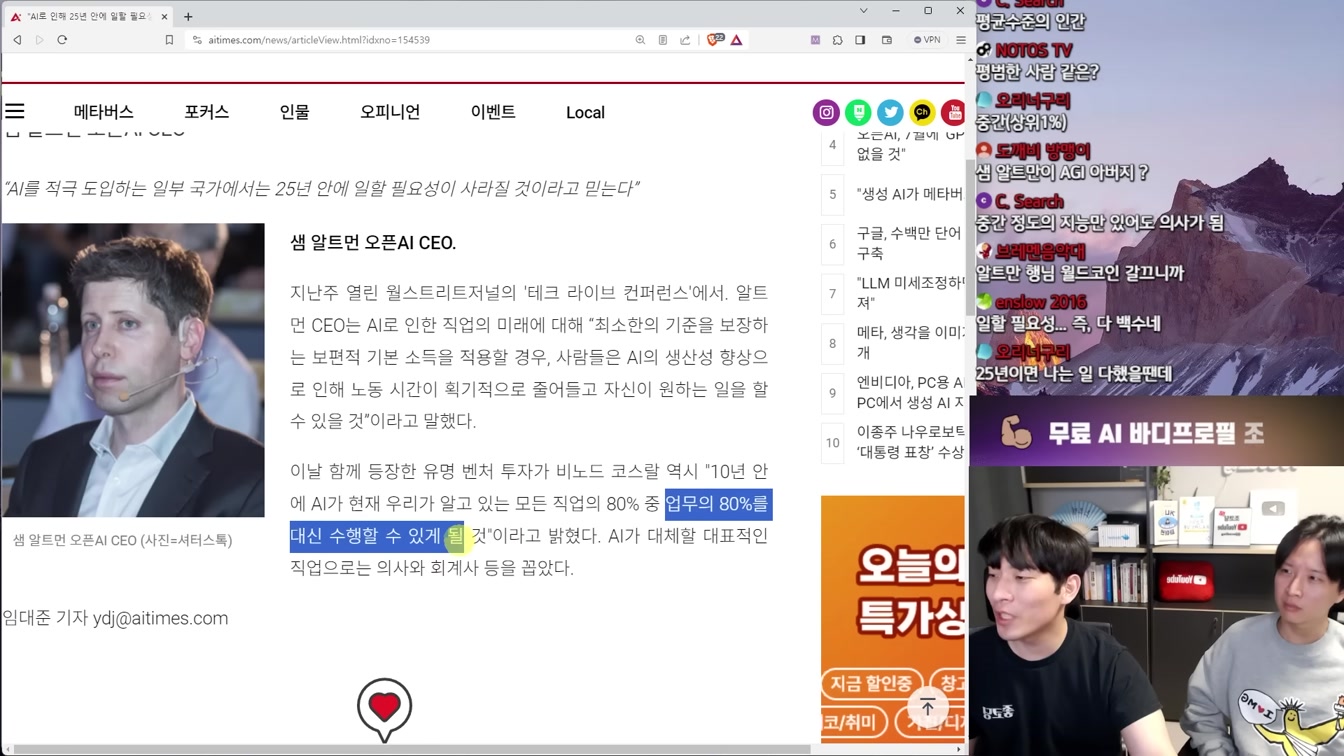This screenshot has width=1344, height=756.
Task: Visit the site's Naver TV icon
Action: (858, 112)
